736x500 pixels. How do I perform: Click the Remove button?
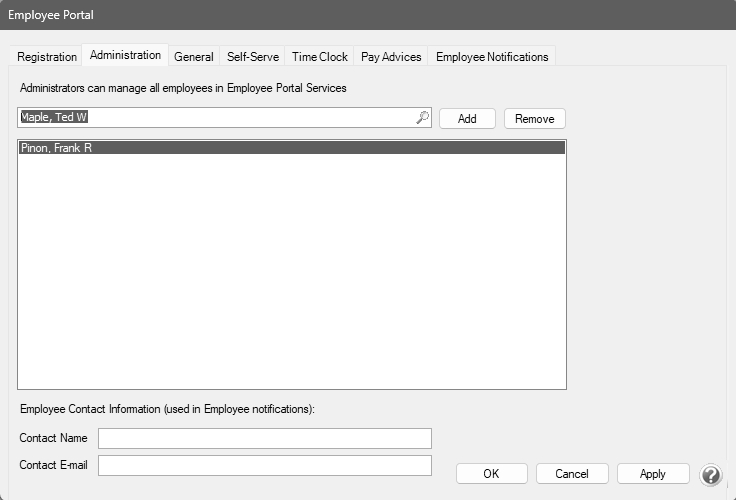tap(535, 119)
